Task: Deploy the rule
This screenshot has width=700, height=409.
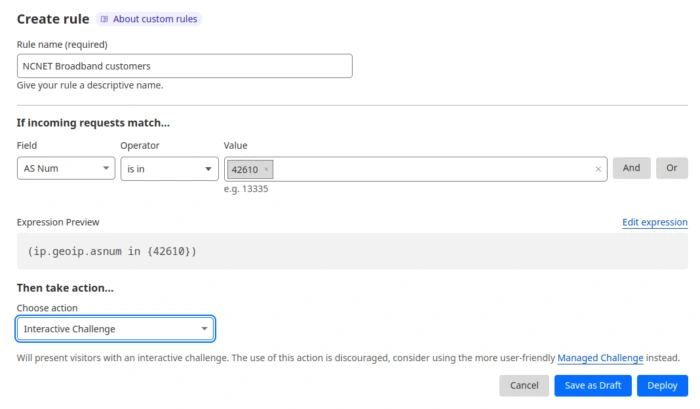Action: [662, 385]
